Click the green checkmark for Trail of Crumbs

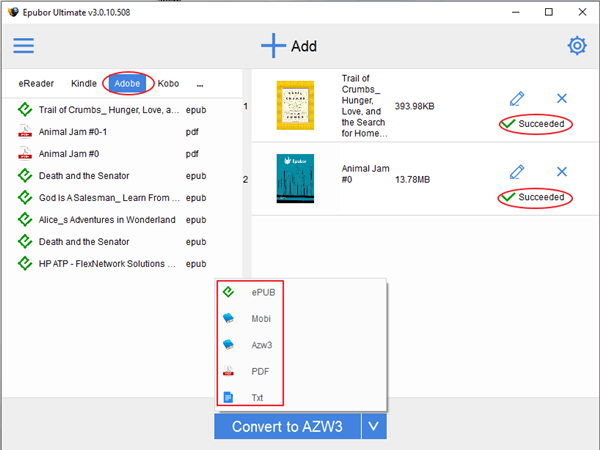[508, 123]
